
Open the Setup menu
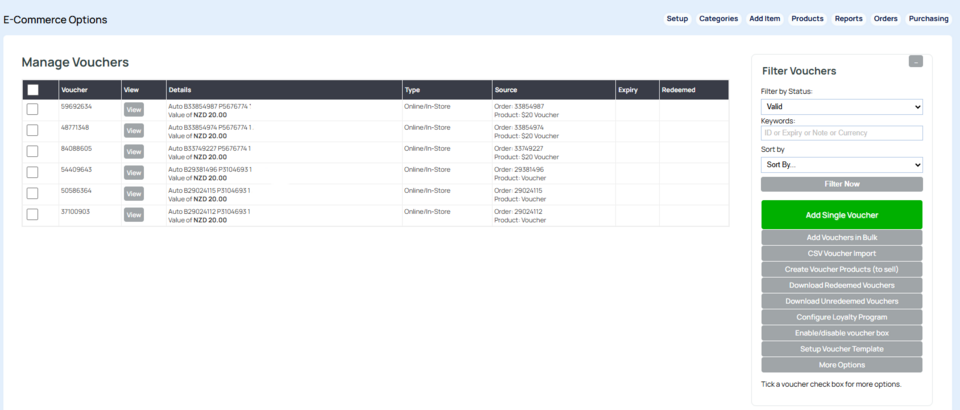click(x=677, y=19)
